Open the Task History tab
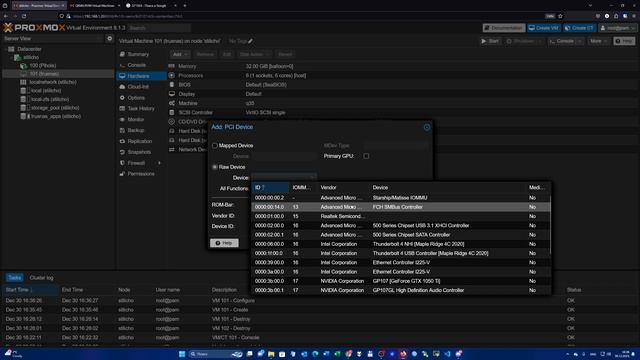 point(142,109)
